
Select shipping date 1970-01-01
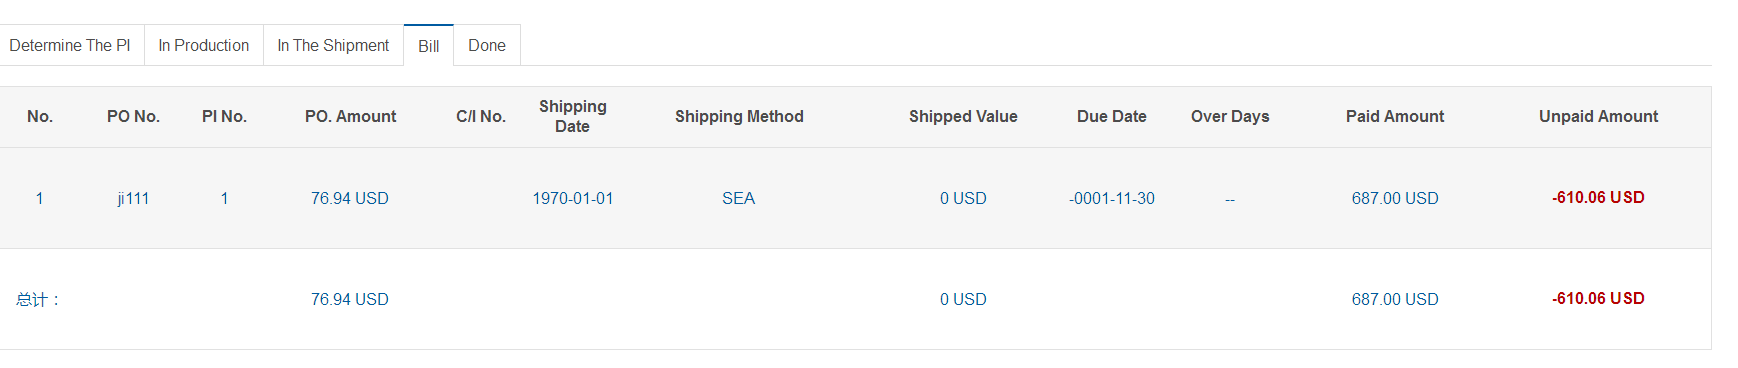click(x=573, y=198)
